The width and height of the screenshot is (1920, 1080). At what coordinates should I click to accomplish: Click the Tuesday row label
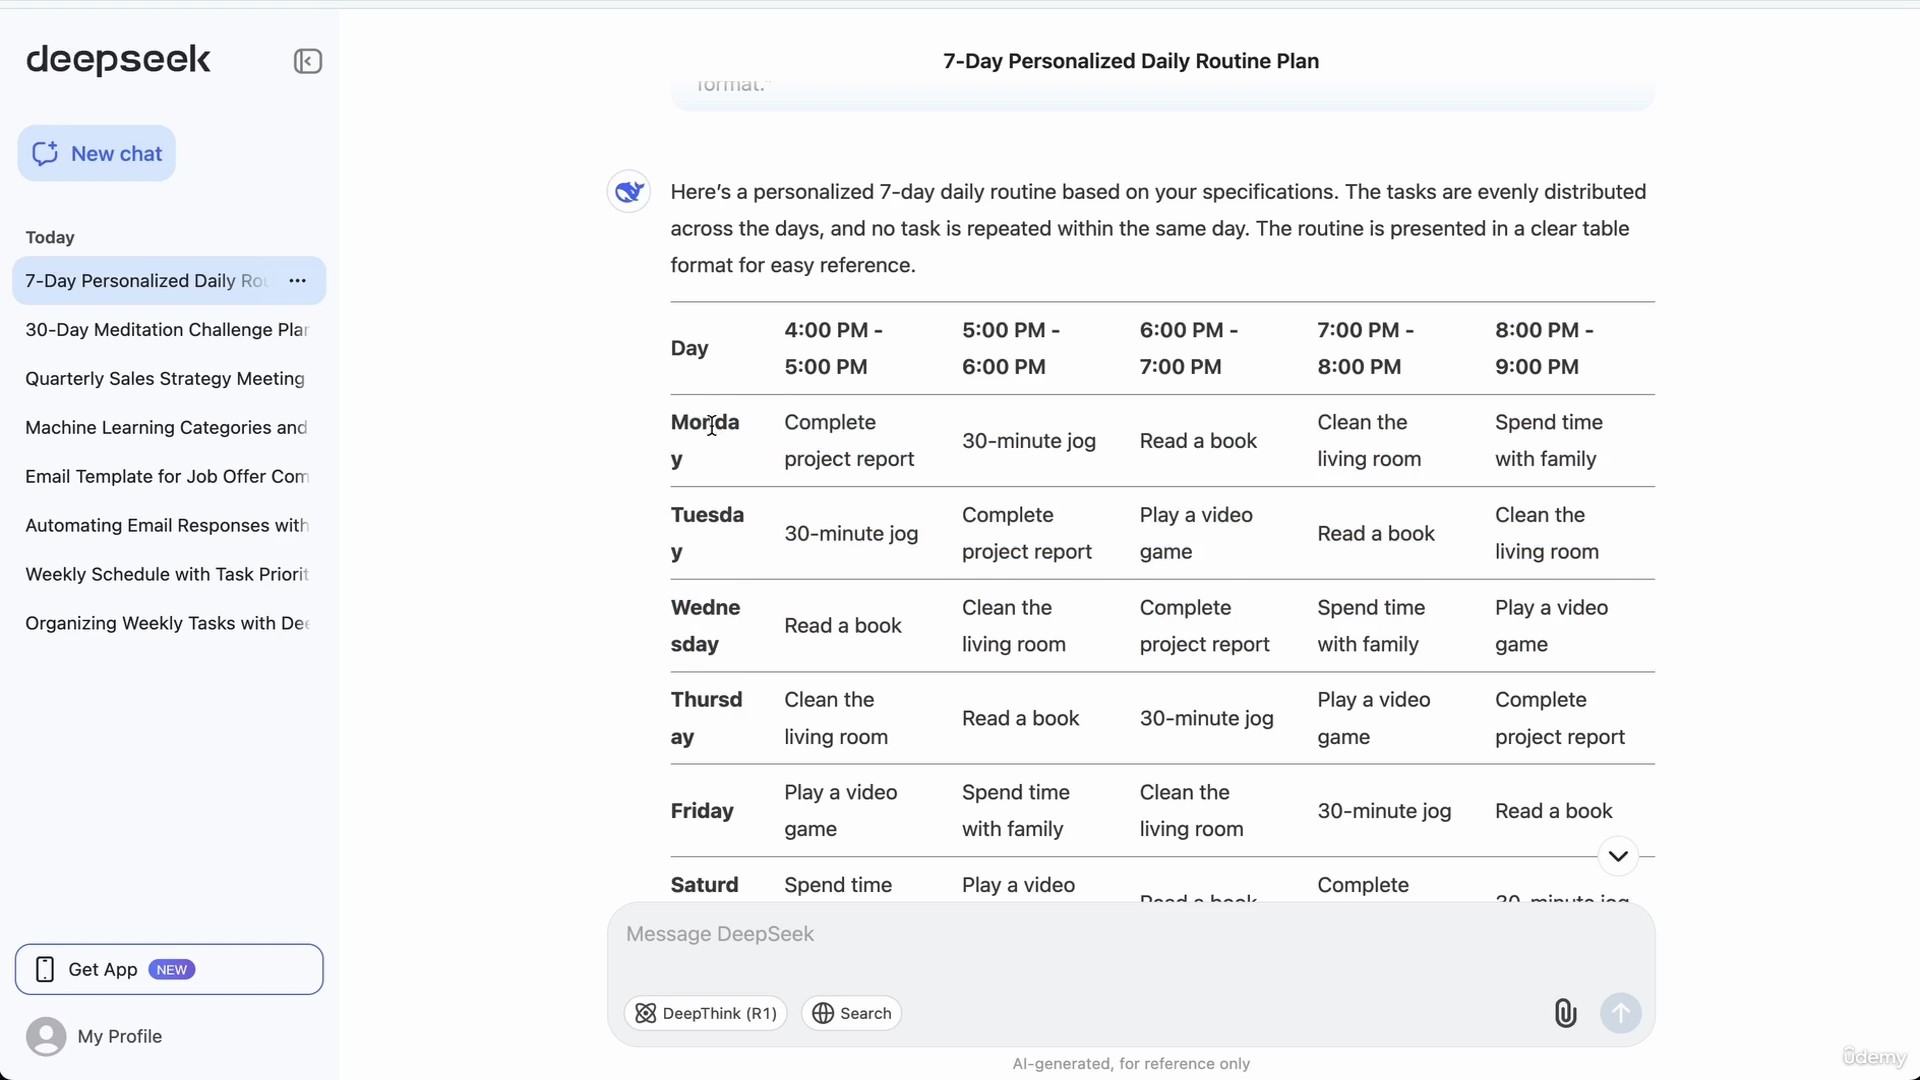click(x=708, y=534)
